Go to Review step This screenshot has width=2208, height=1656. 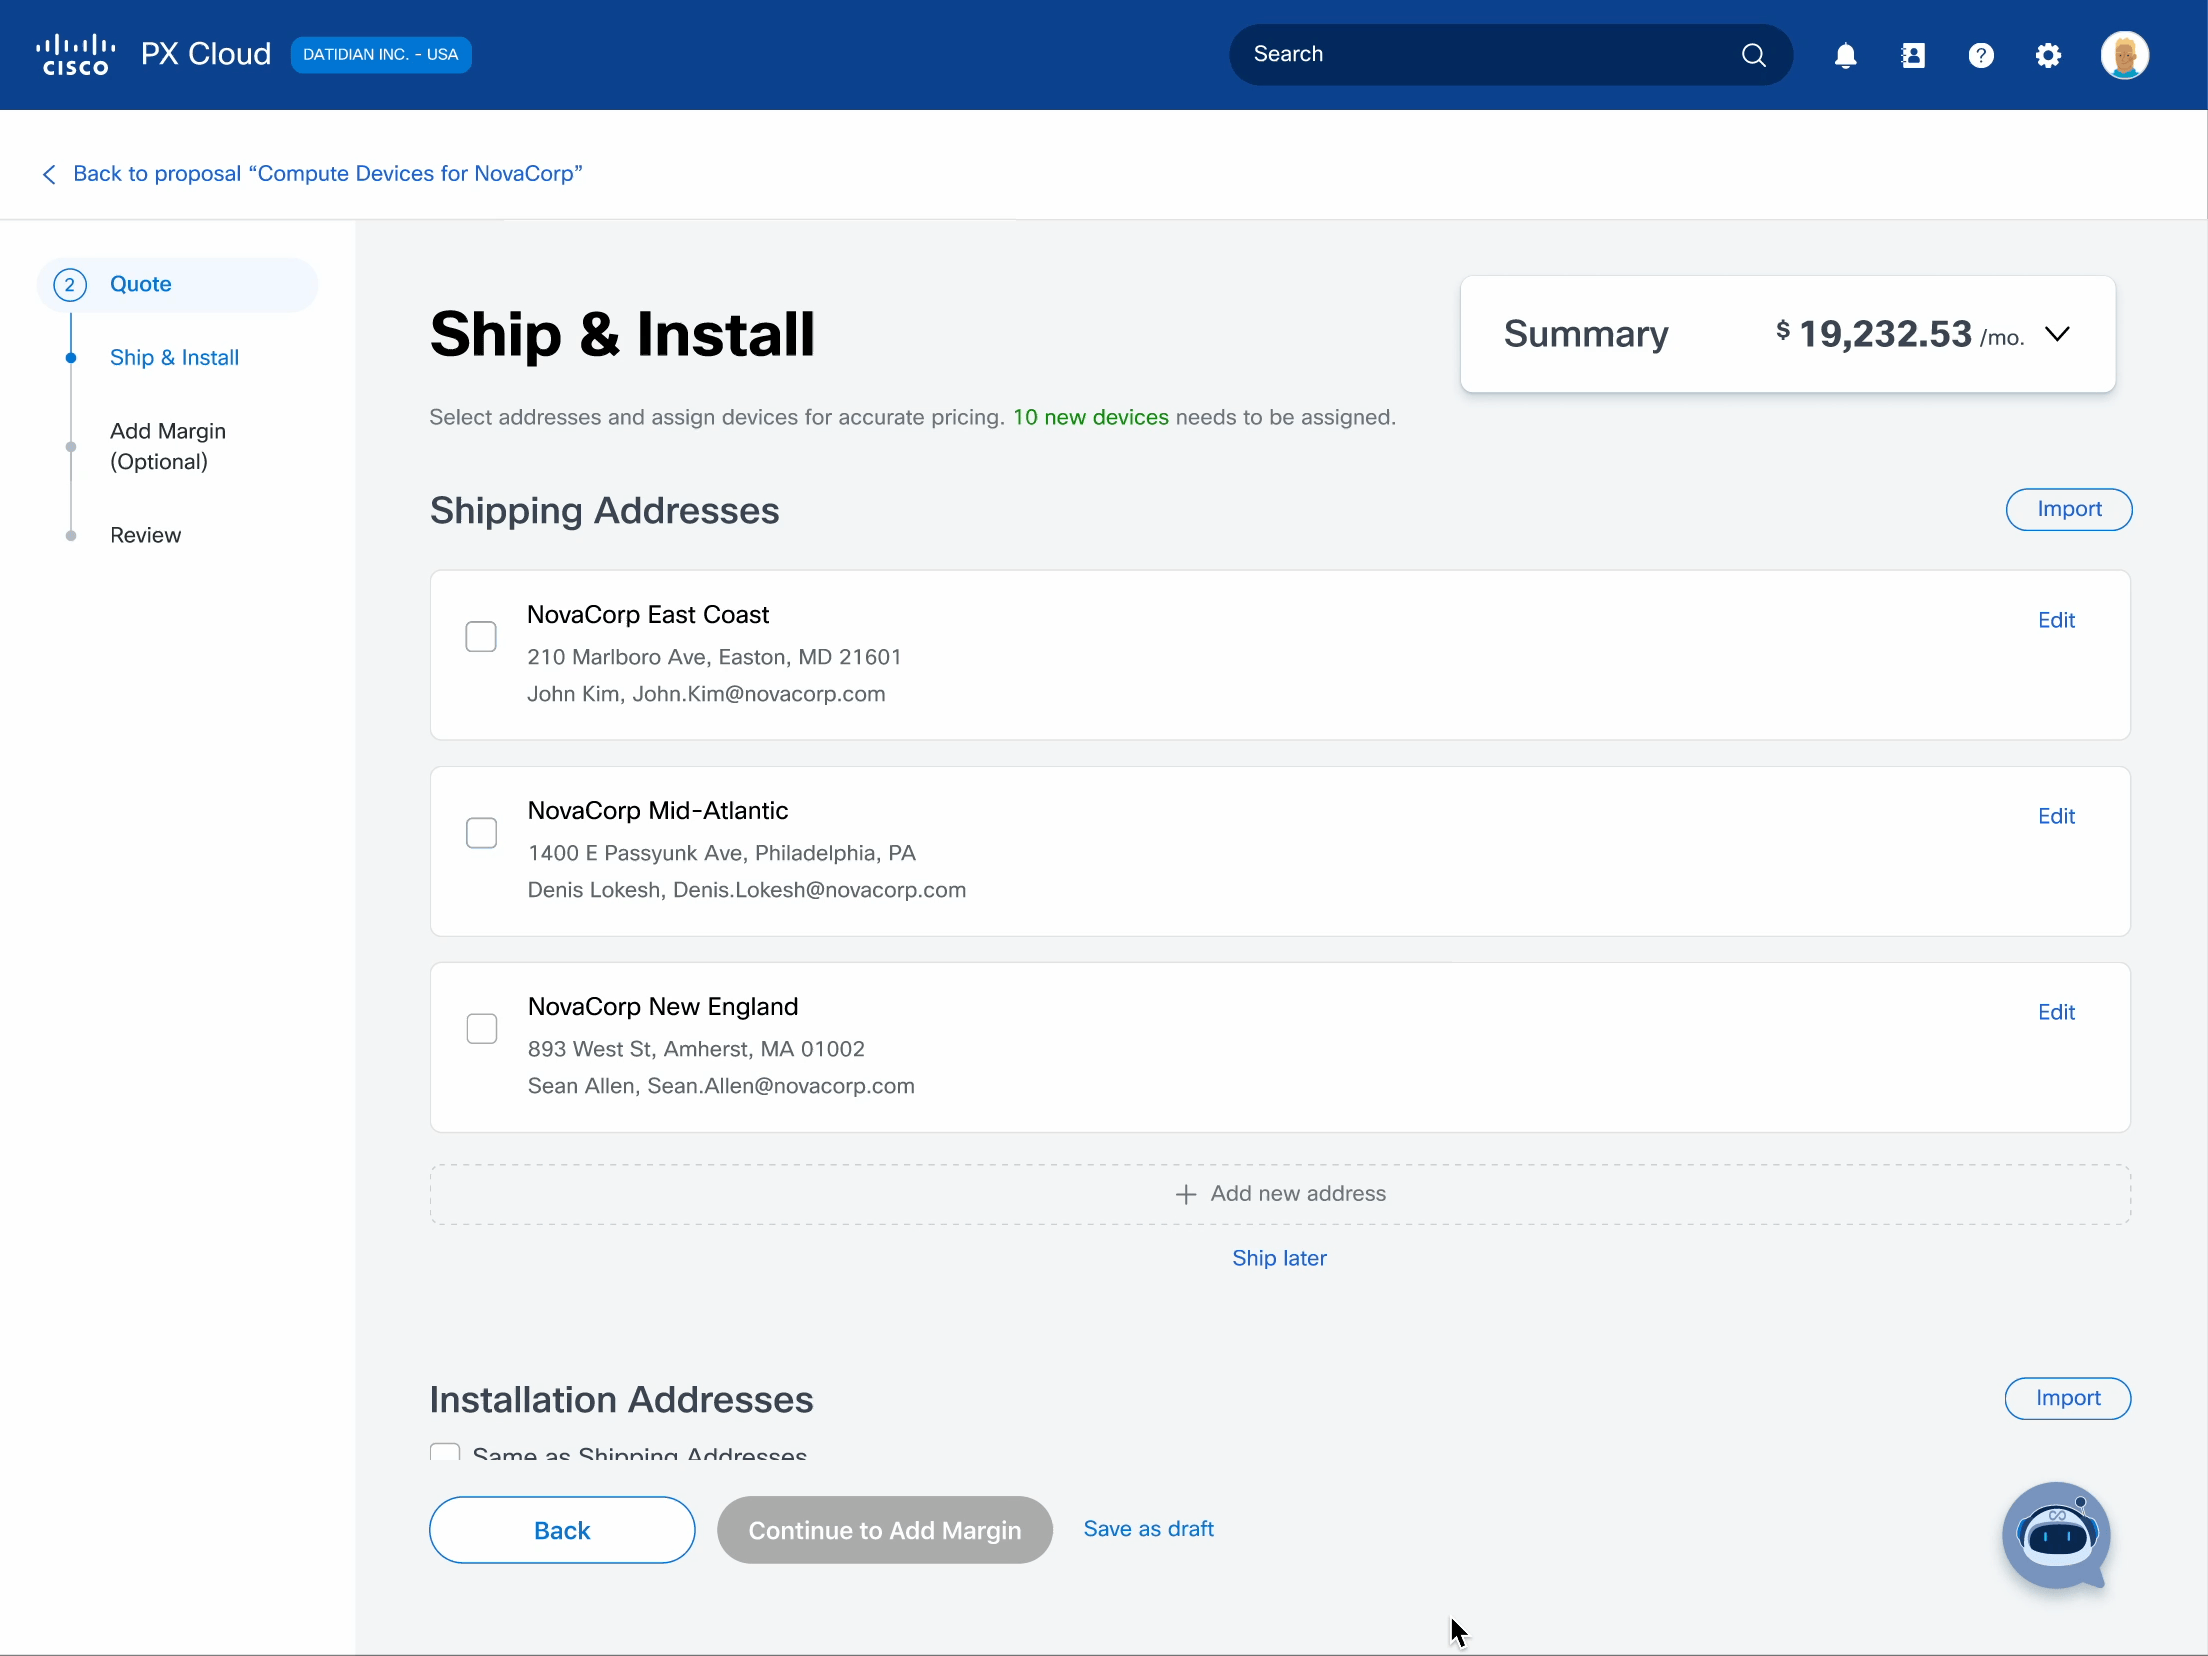click(x=146, y=536)
